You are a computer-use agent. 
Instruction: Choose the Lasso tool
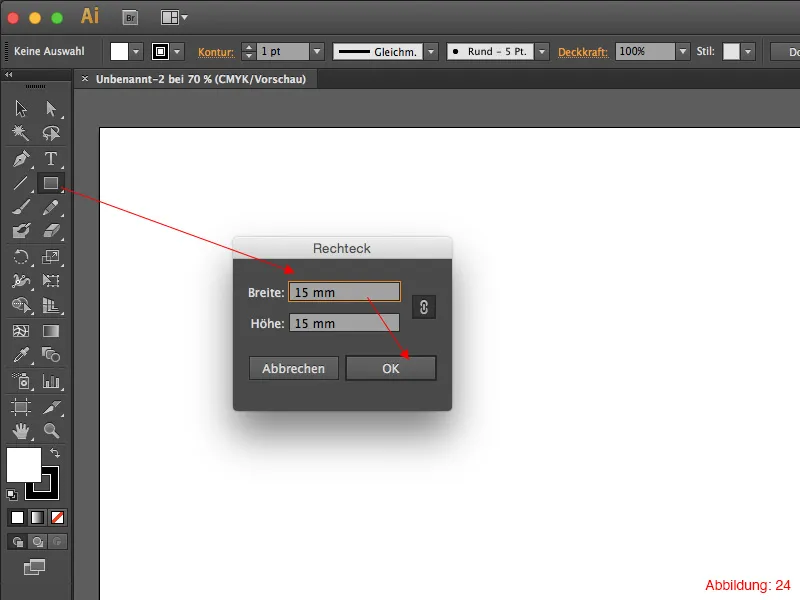click(51, 133)
